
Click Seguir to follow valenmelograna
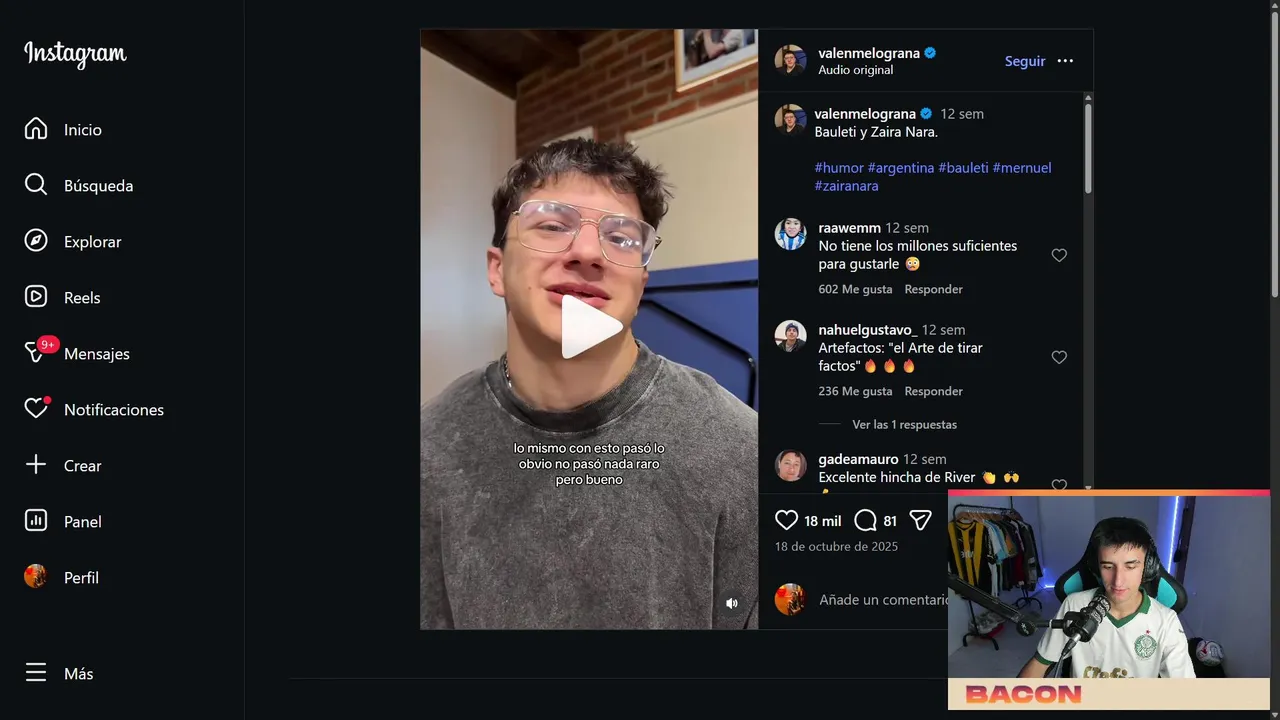point(1025,61)
